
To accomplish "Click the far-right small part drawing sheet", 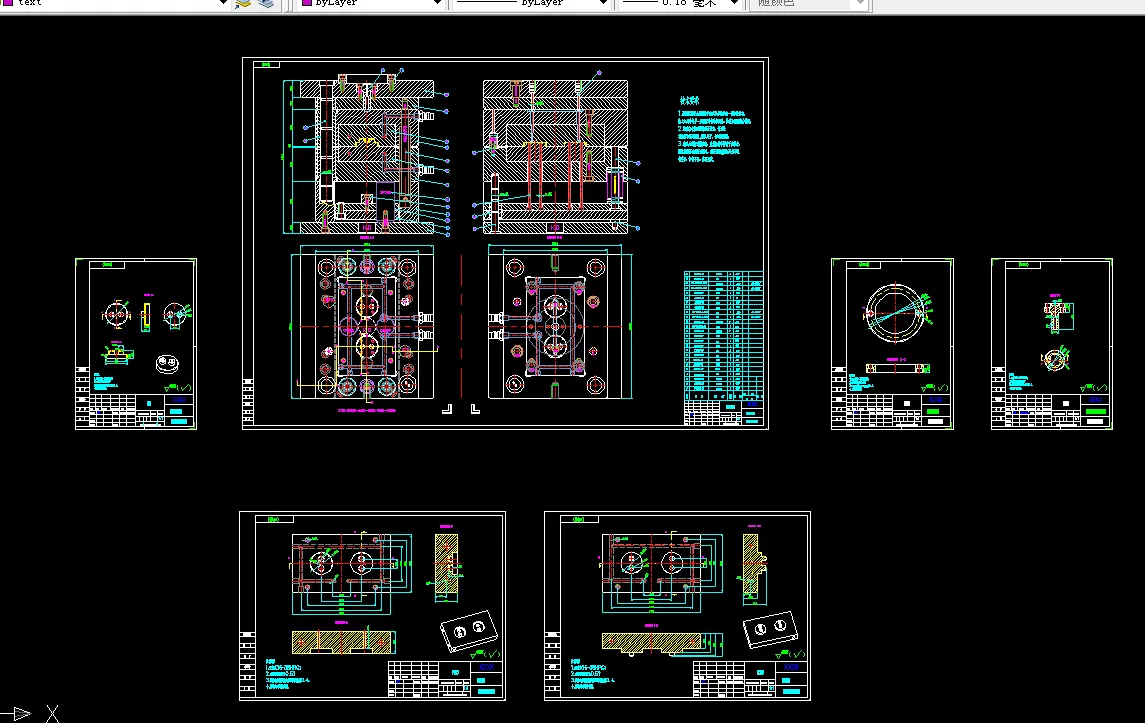I will pyautogui.click(x=1052, y=343).
